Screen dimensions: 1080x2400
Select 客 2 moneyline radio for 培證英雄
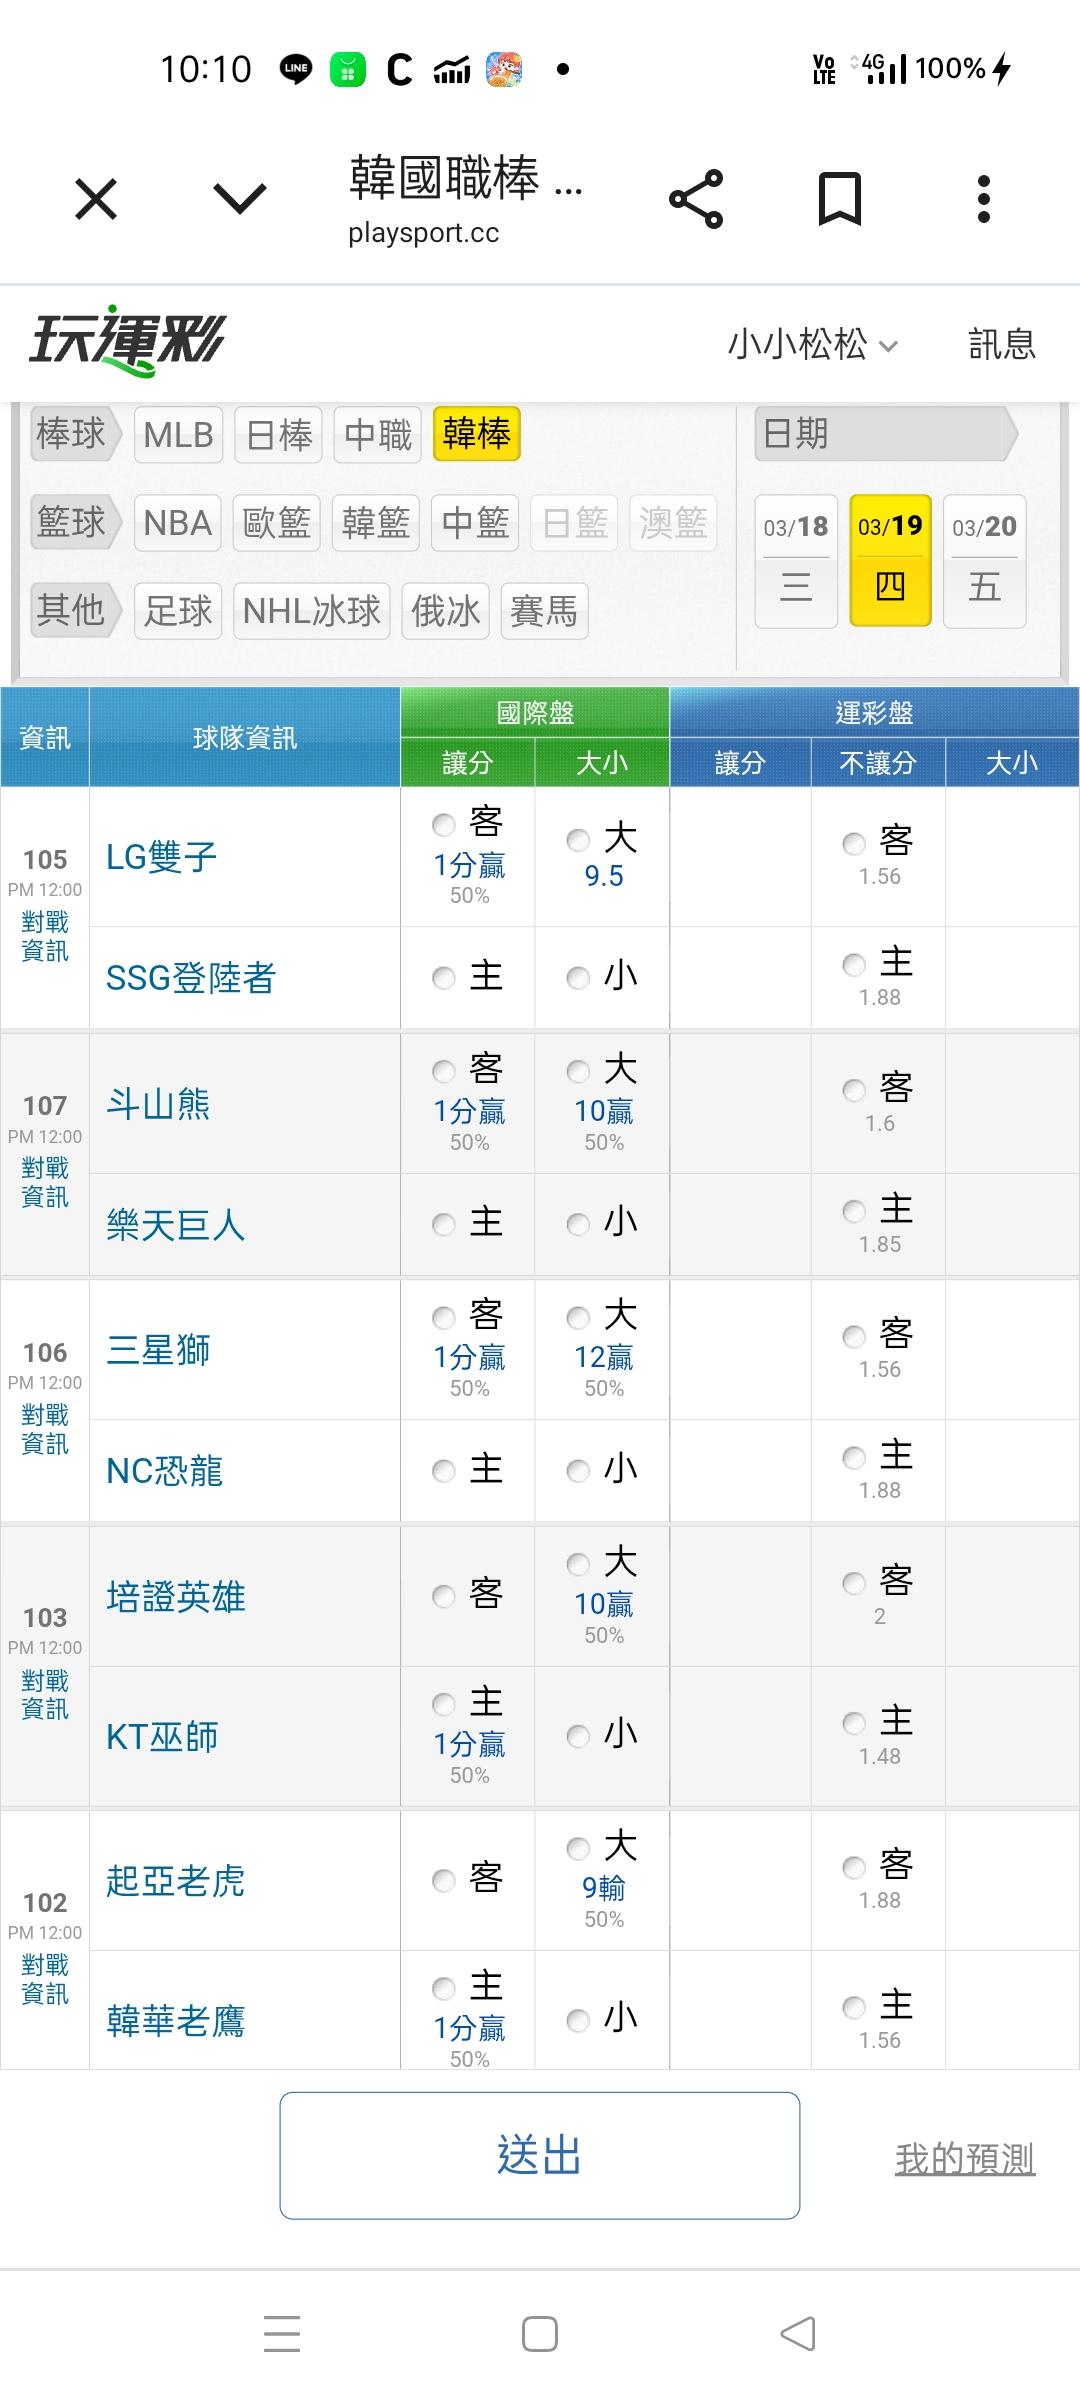(854, 1583)
